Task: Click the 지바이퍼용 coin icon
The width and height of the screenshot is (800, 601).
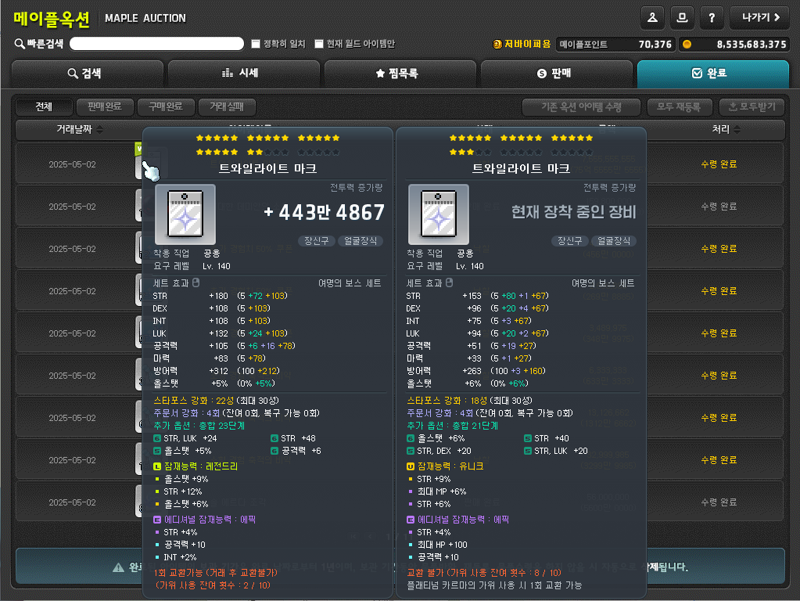Action: (497, 44)
